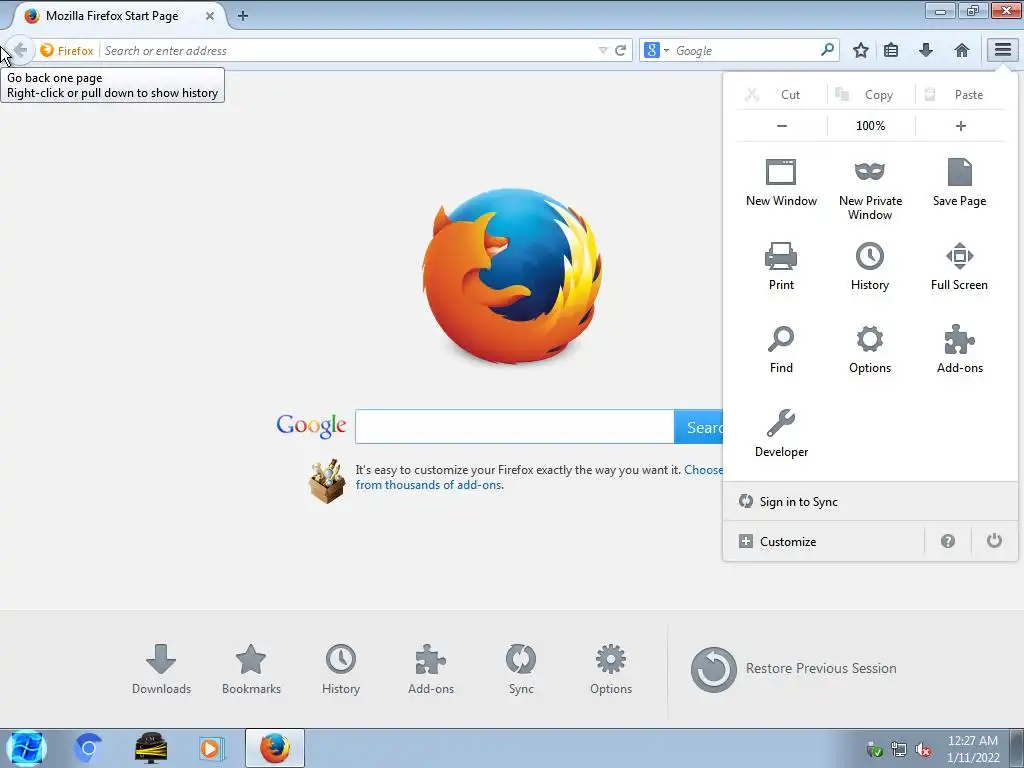Open a New Private Window
The height and width of the screenshot is (768, 1024).
(870, 189)
